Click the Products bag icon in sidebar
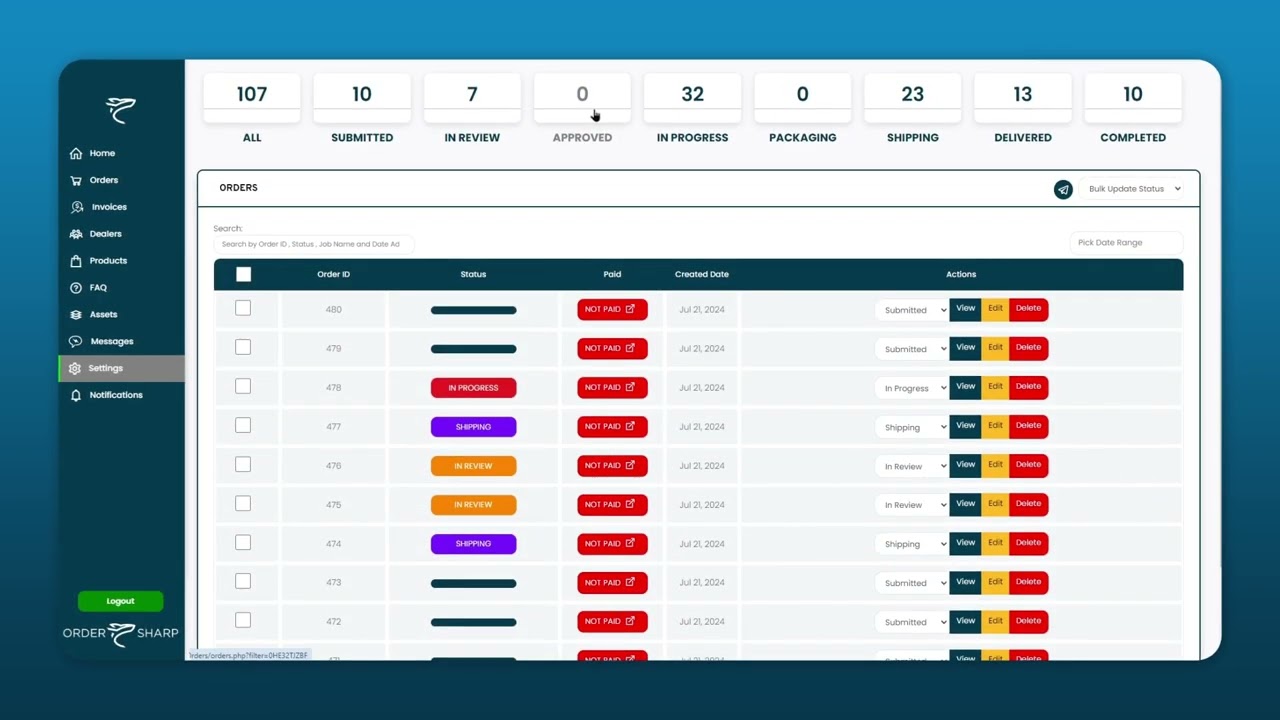The image size is (1280, 720). point(76,261)
